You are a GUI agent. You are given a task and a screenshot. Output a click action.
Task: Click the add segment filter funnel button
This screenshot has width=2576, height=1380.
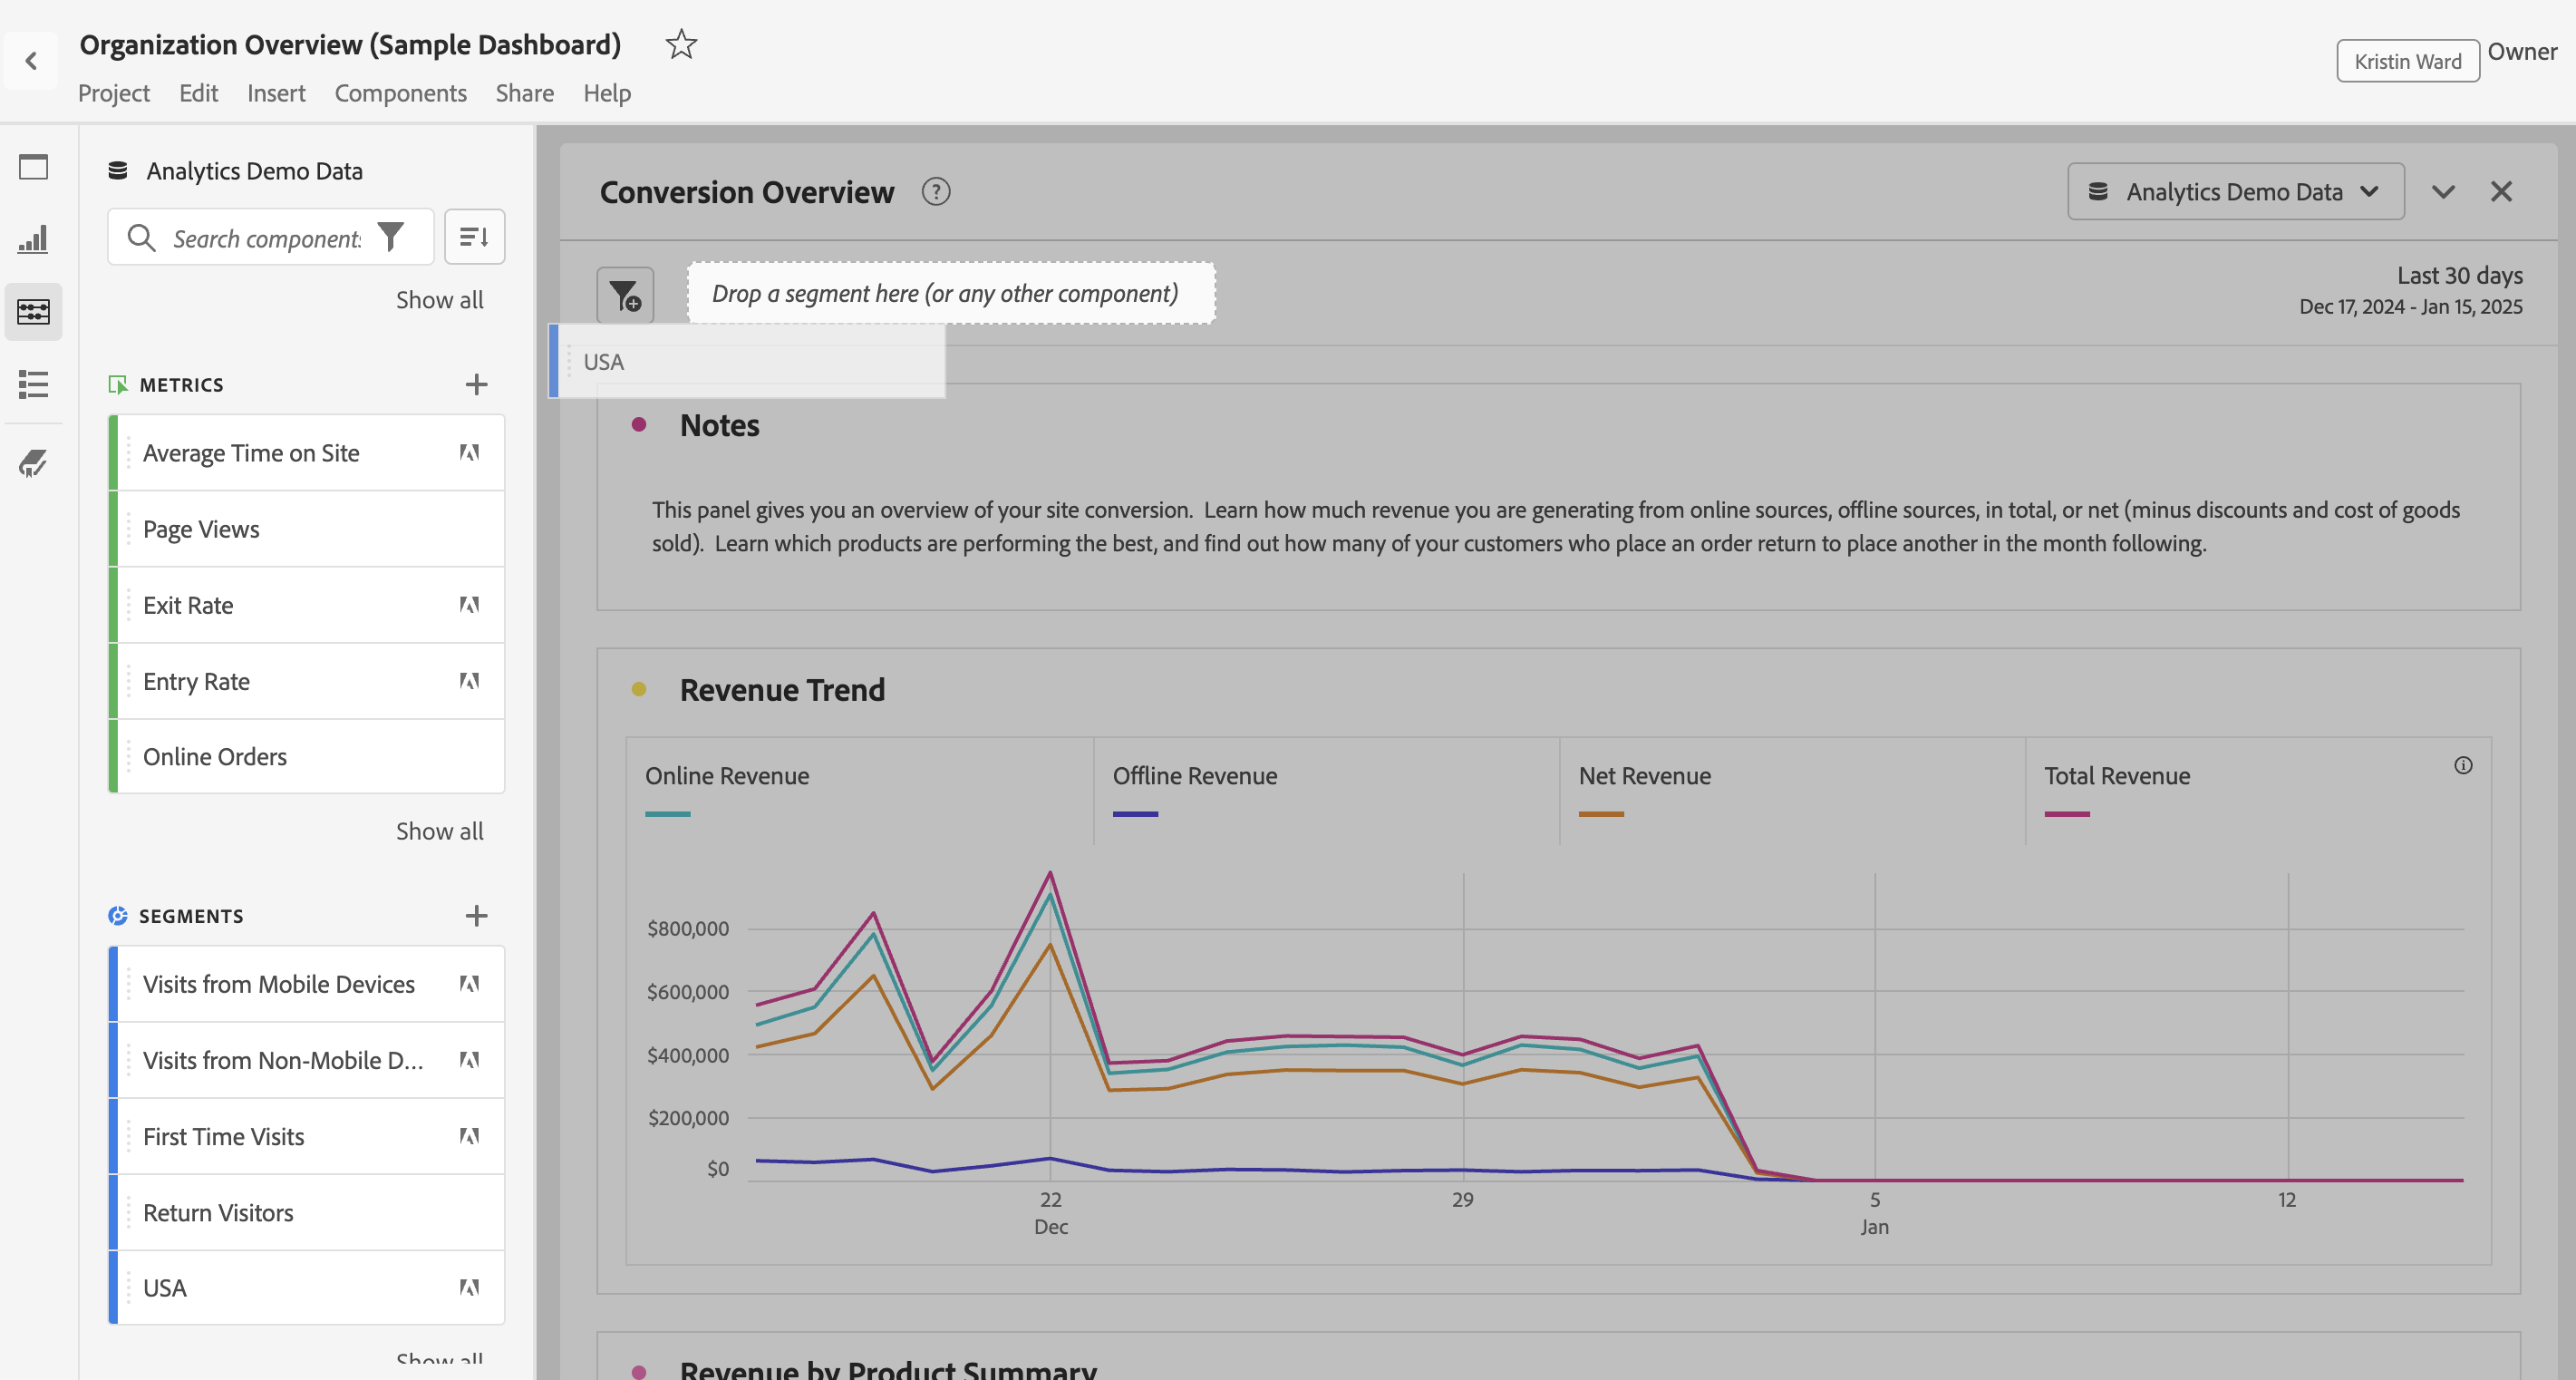pyautogui.click(x=625, y=295)
